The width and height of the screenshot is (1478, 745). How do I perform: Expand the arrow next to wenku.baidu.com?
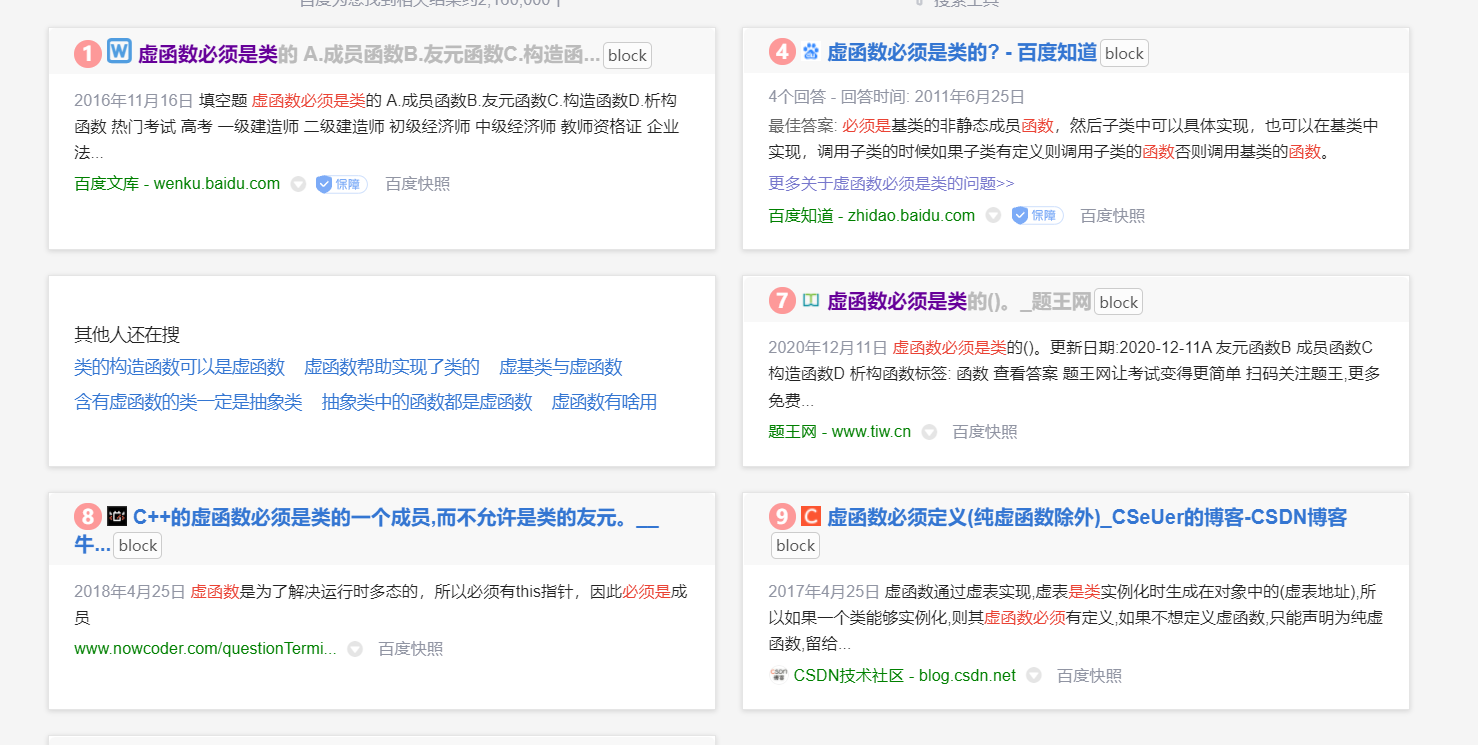click(x=298, y=184)
